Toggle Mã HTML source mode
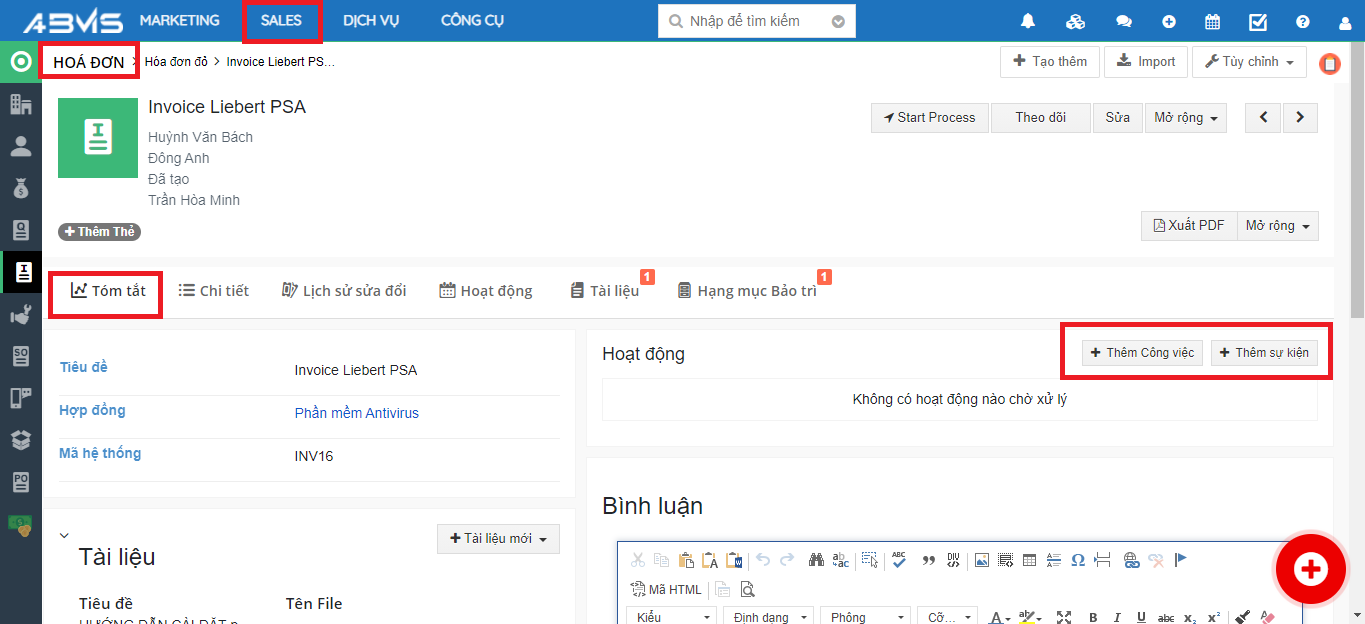 (666, 589)
